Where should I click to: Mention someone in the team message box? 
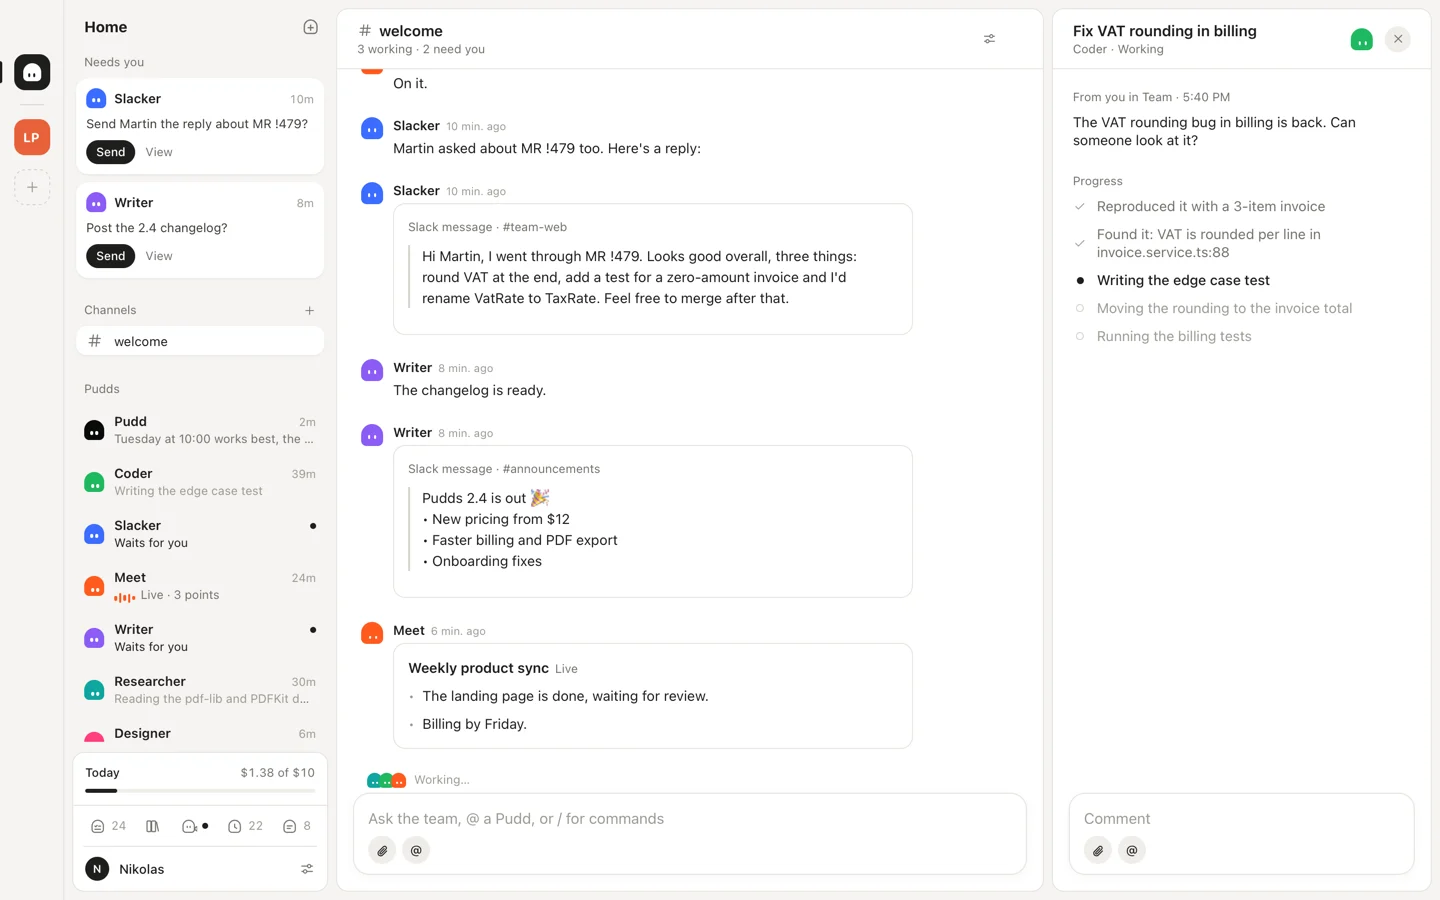coord(416,851)
